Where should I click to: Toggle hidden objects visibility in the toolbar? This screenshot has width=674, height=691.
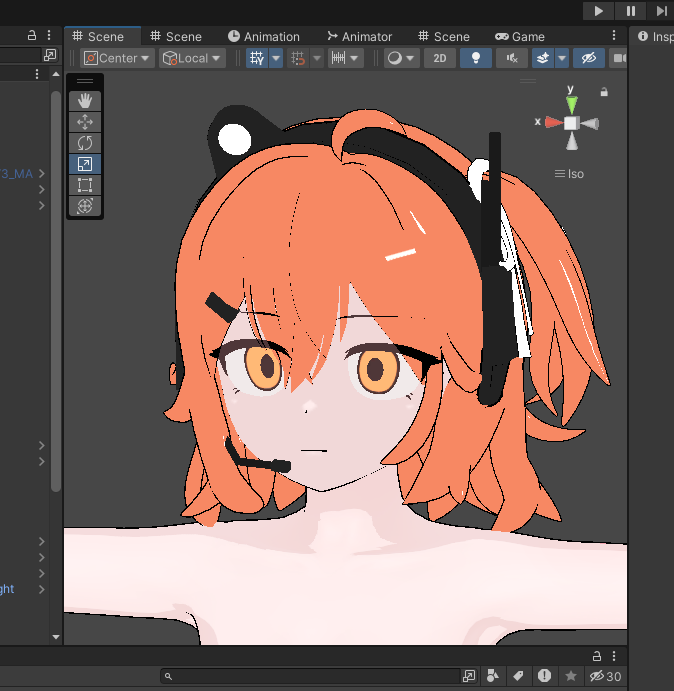[589, 58]
